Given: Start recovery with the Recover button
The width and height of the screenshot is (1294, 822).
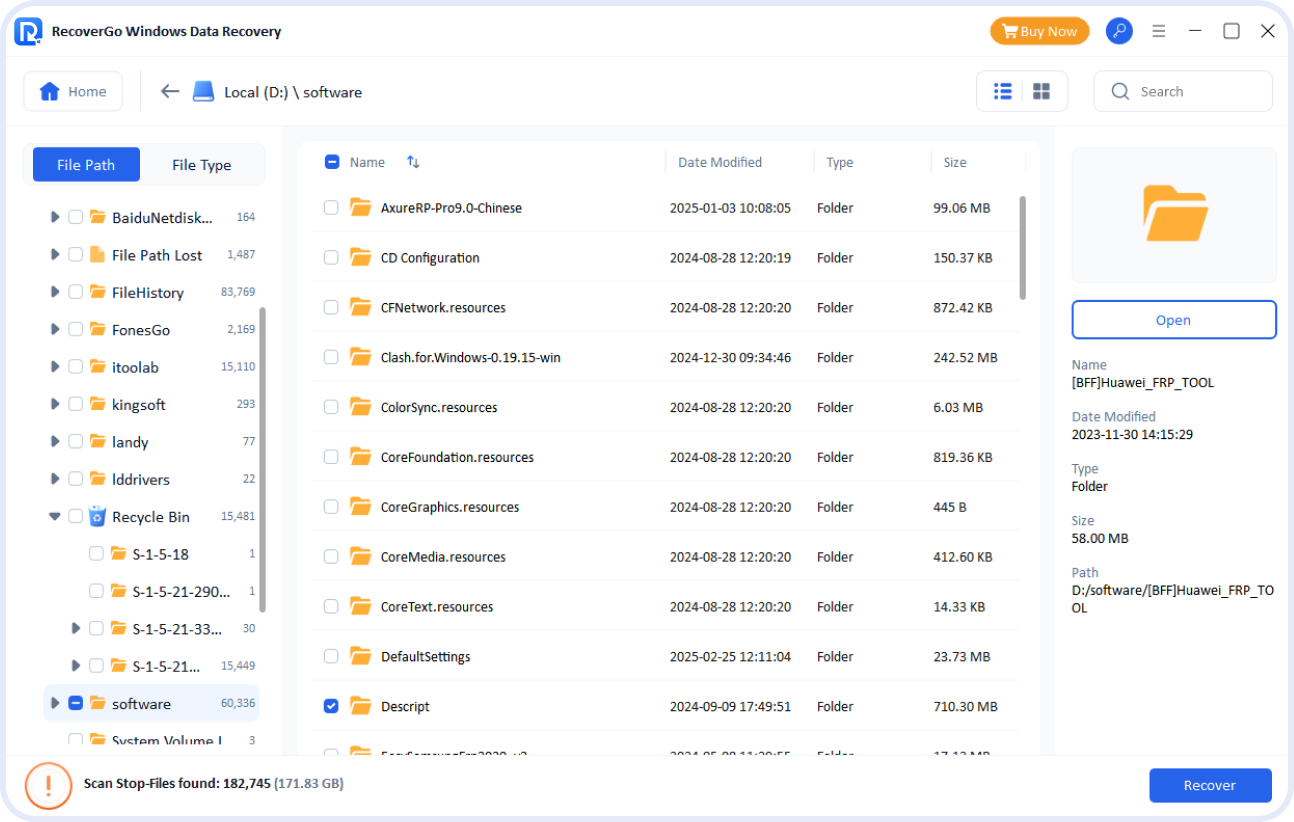Looking at the screenshot, I should [x=1210, y=785].
